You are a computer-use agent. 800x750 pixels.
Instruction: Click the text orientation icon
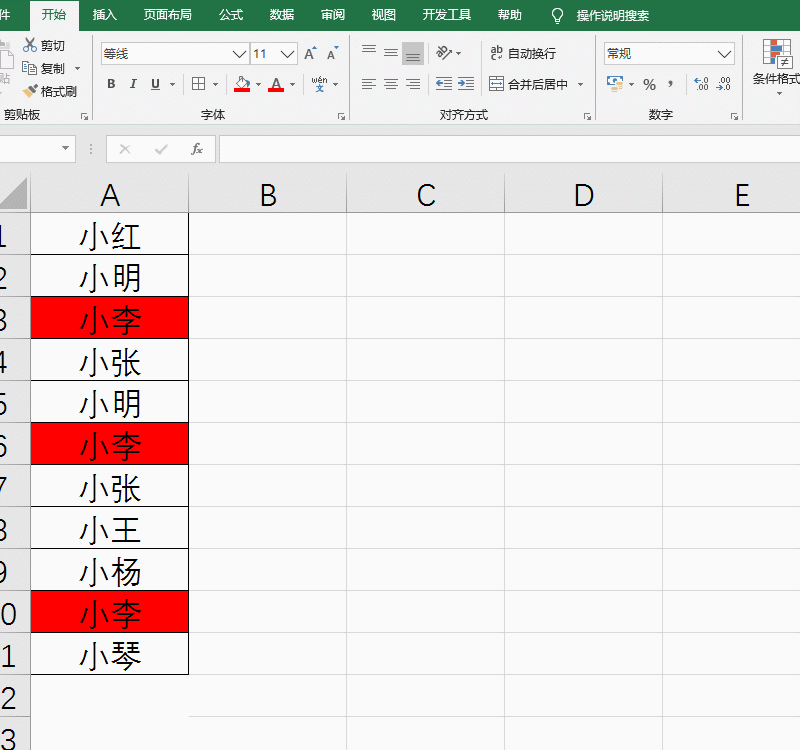click(444, 53)
